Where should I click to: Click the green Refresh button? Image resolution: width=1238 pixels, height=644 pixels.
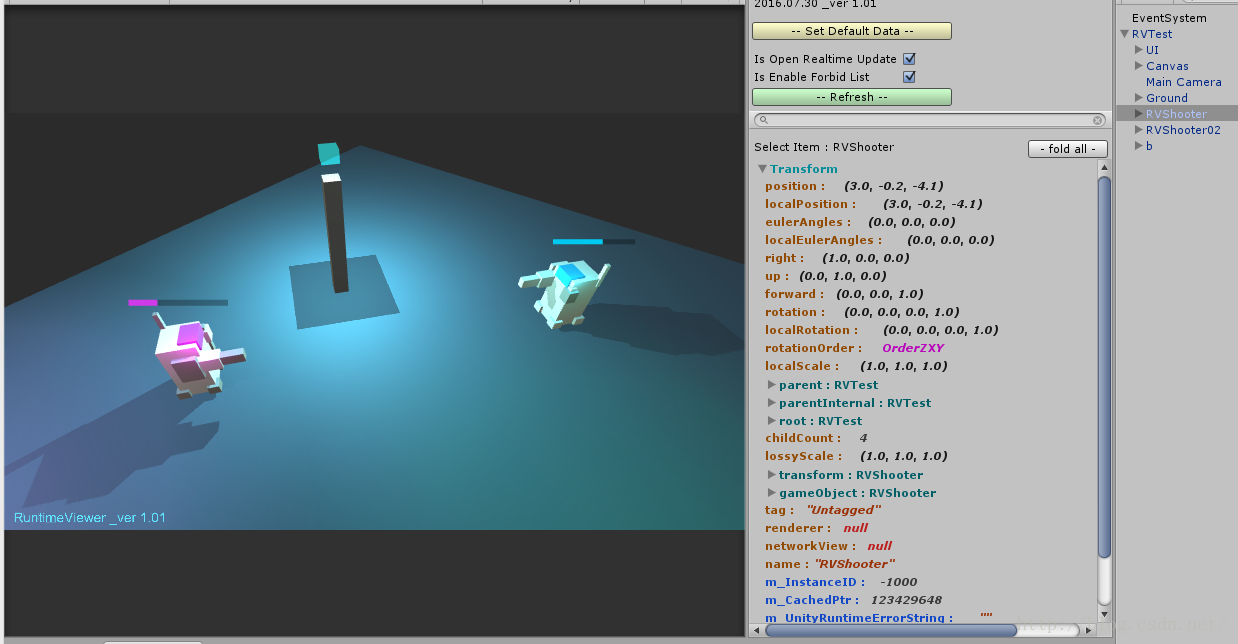(x=851, y=97)
